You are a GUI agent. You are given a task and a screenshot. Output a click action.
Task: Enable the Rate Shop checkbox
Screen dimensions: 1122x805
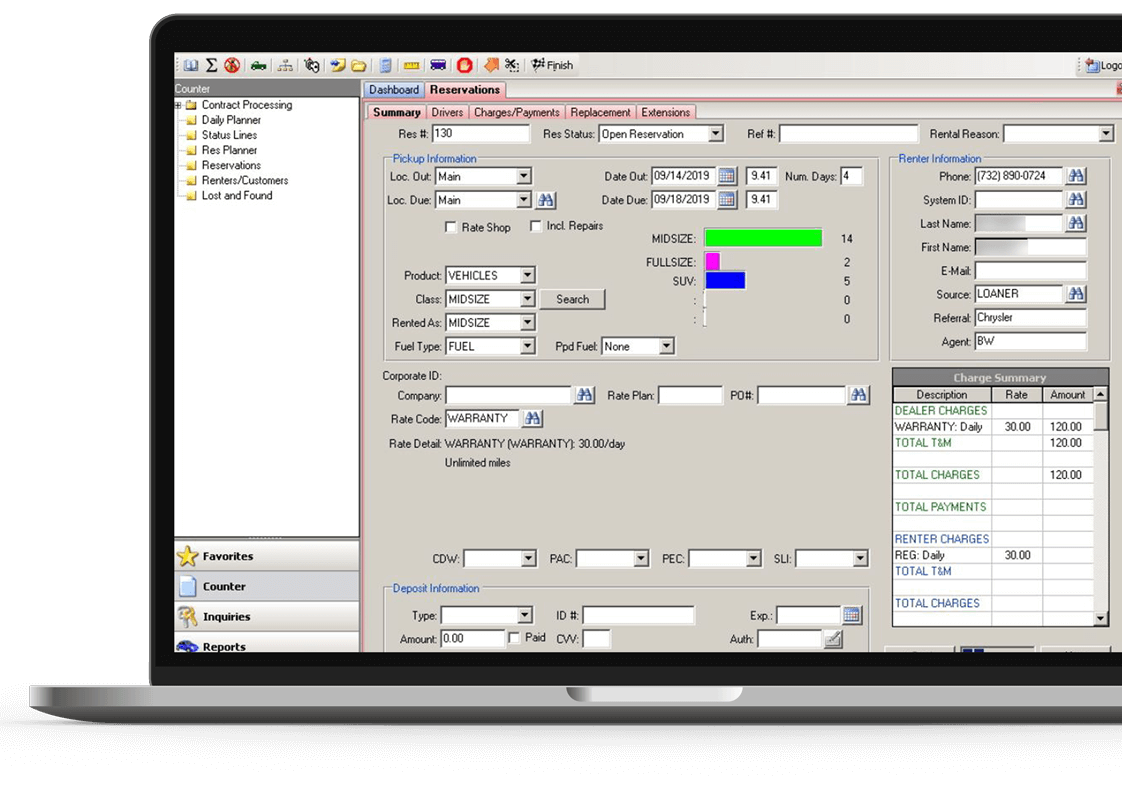click(450, 227)
